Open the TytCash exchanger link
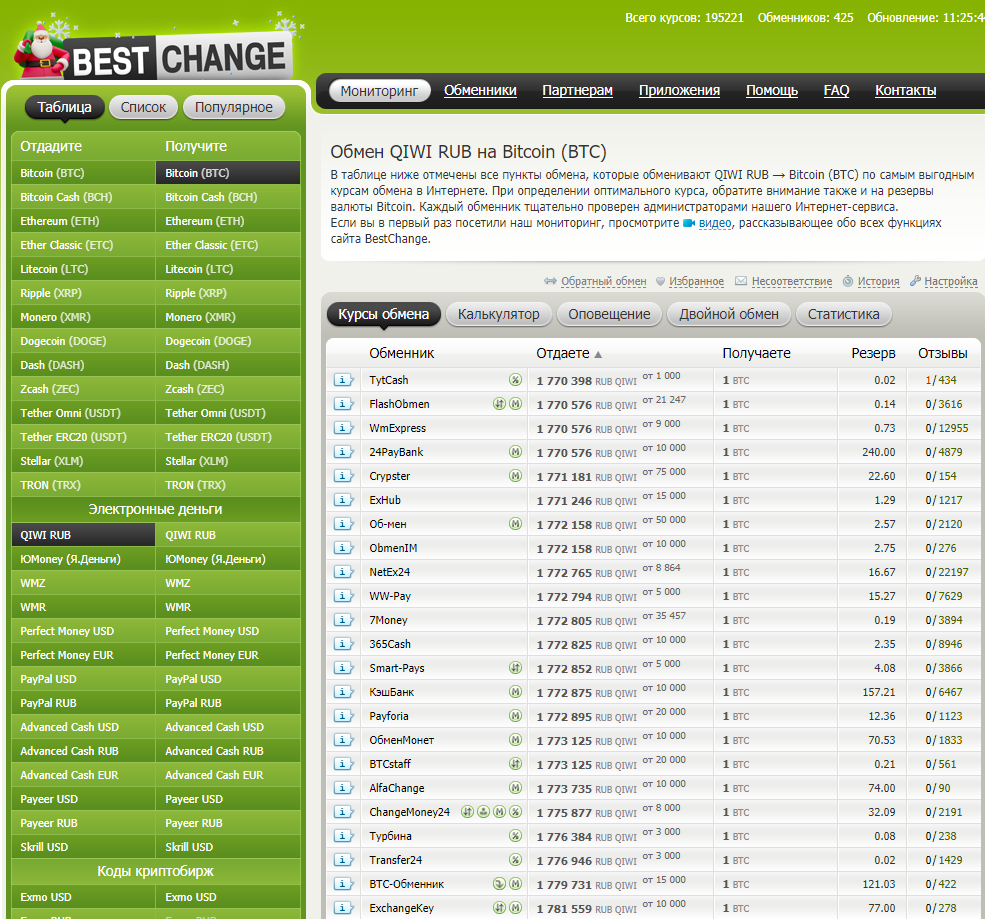Screen dimensions: 985x919 [389, 380]
